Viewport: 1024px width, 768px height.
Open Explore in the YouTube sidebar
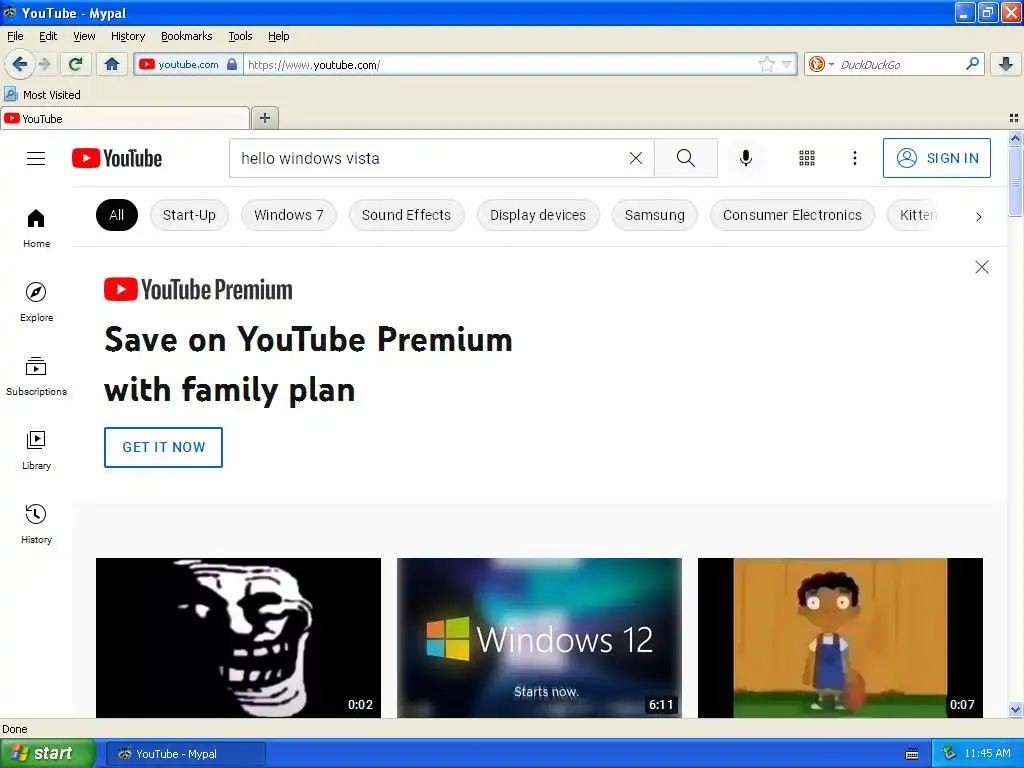36,302
